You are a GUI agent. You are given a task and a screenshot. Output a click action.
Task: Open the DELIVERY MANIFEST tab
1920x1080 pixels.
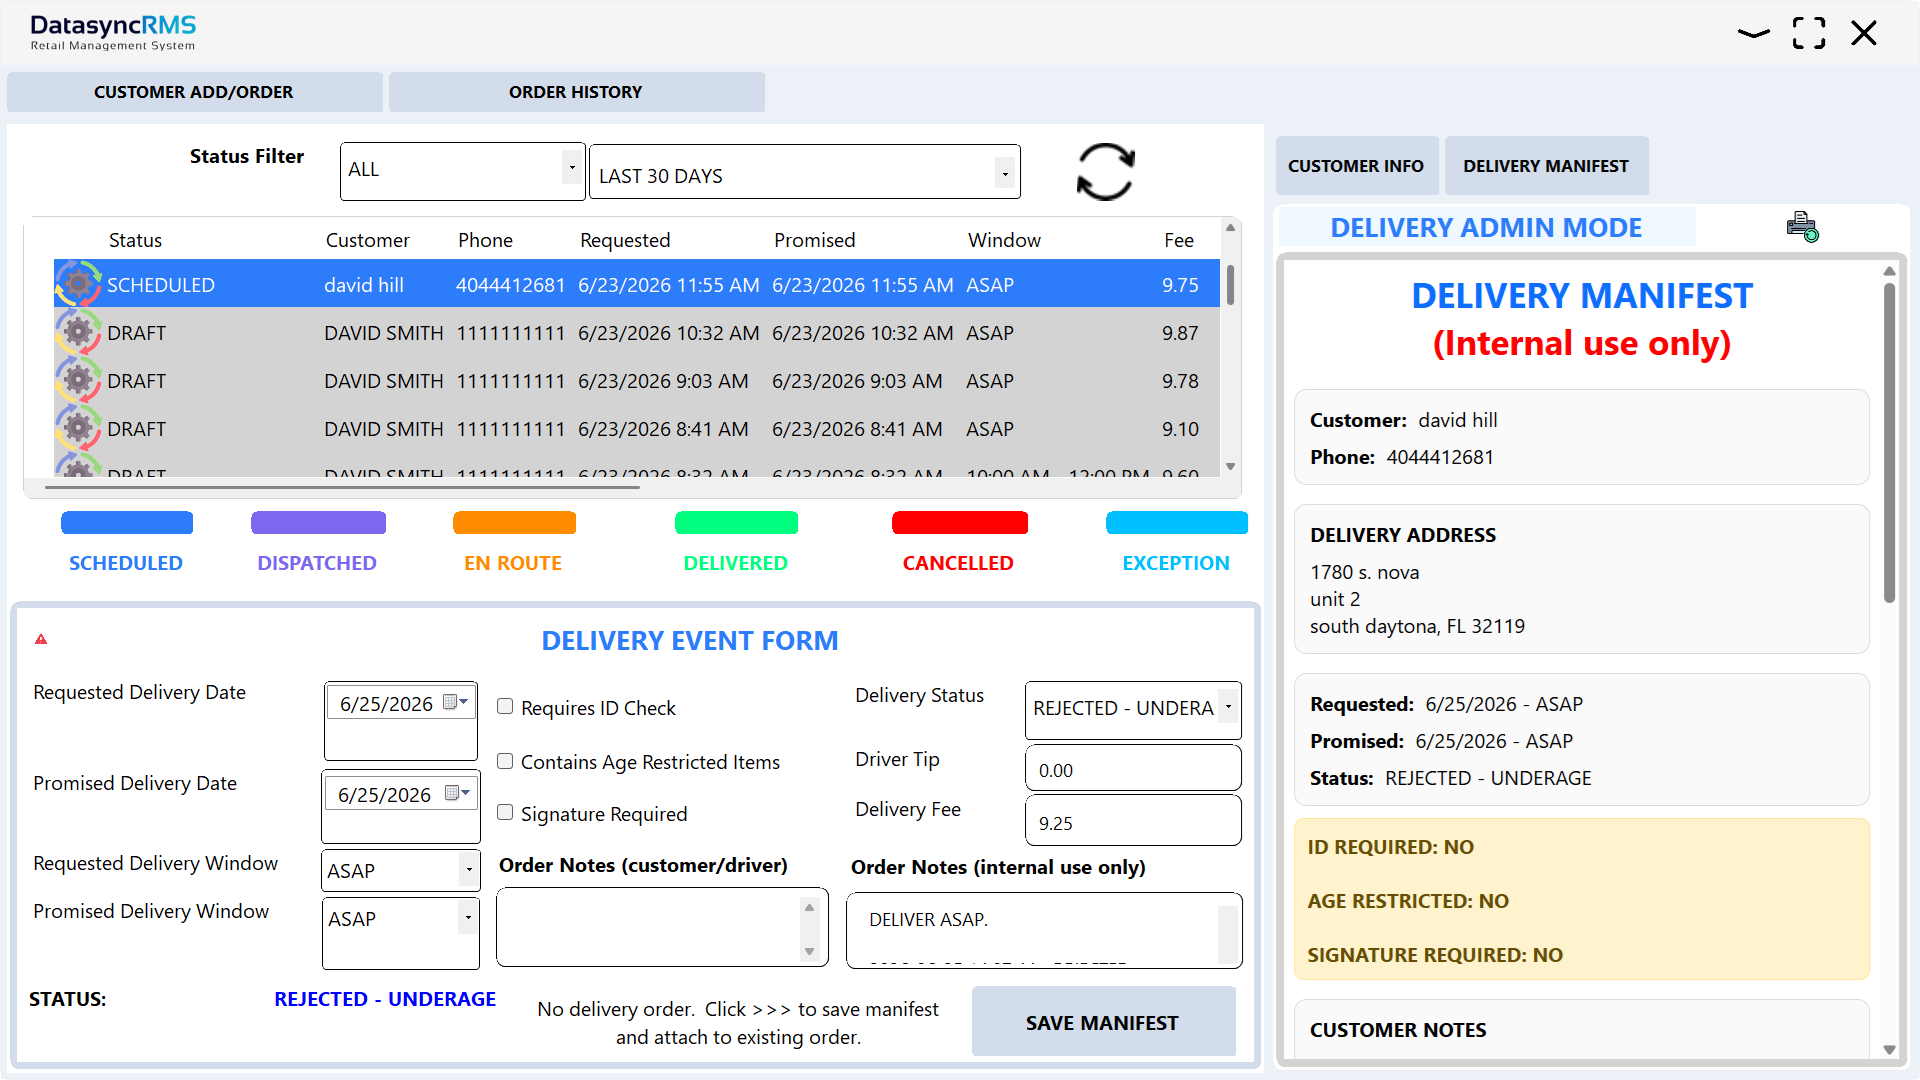[1546, 166]
